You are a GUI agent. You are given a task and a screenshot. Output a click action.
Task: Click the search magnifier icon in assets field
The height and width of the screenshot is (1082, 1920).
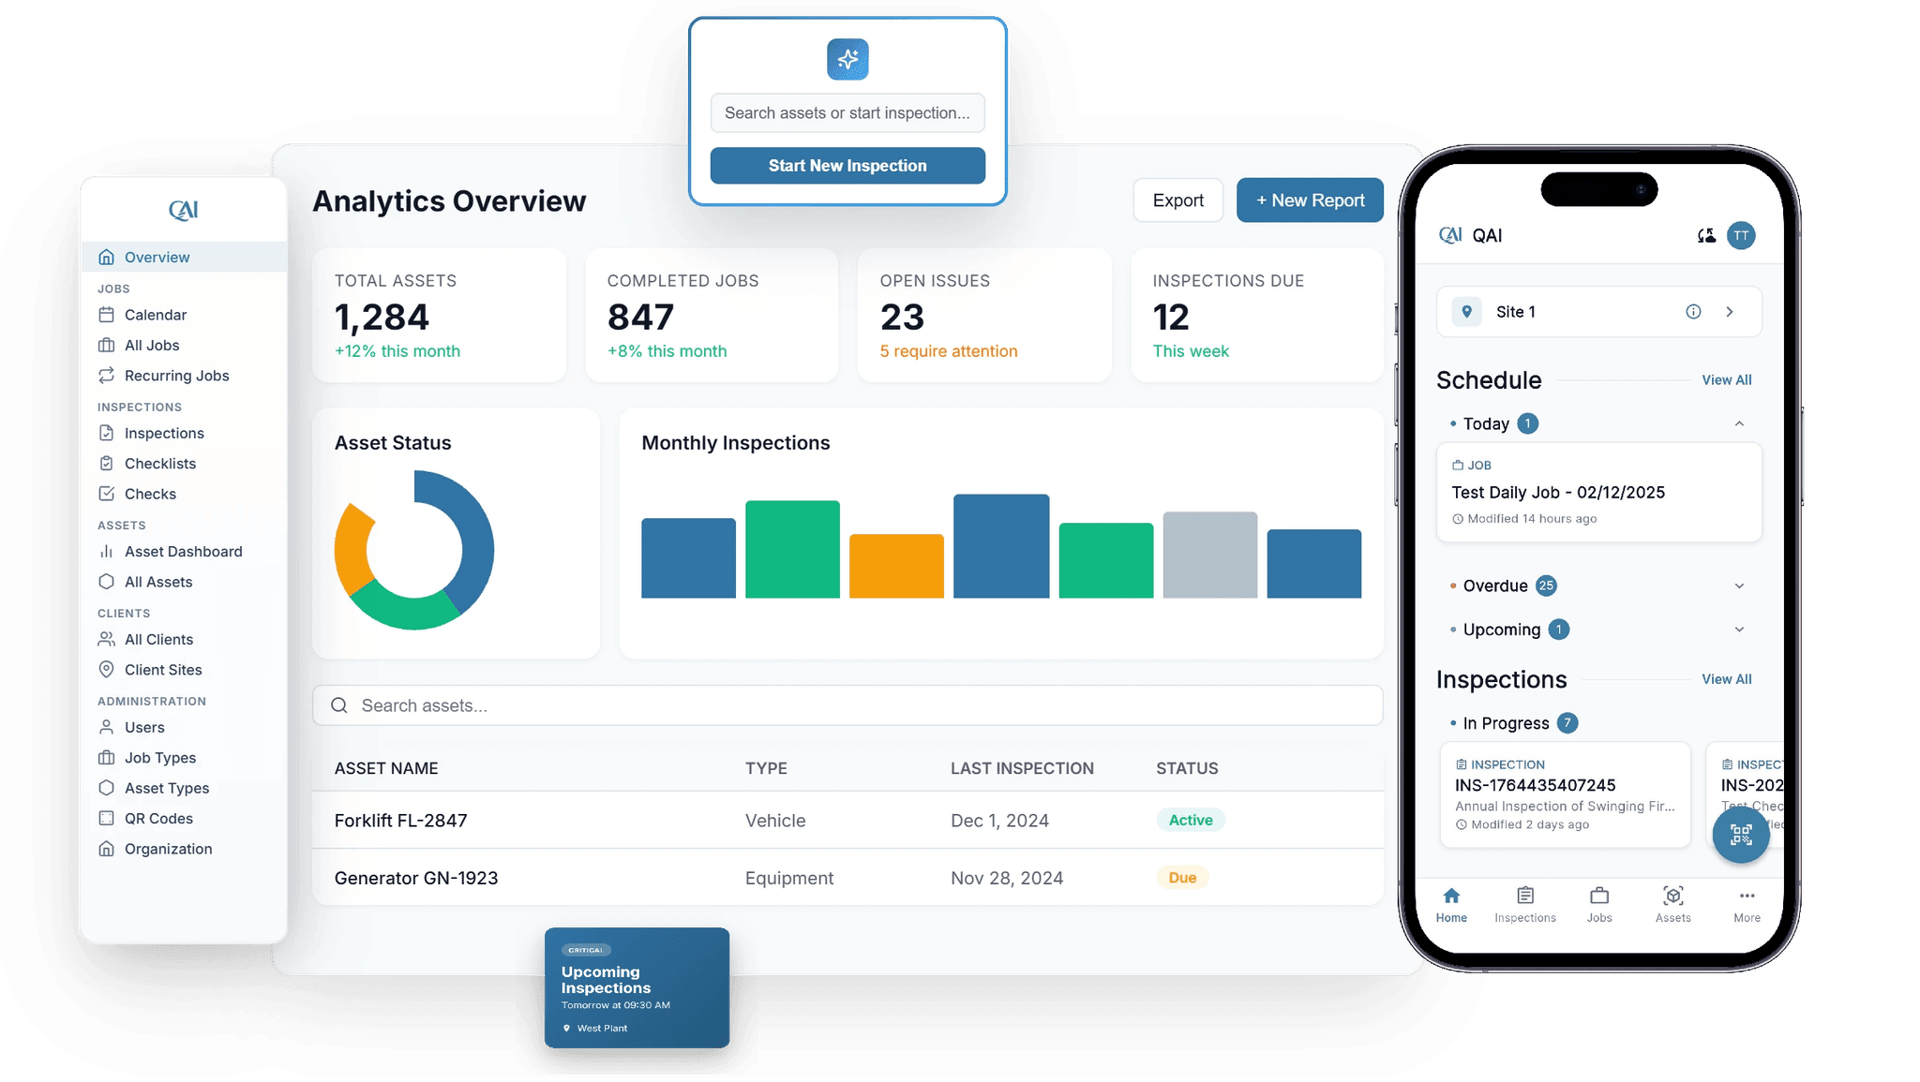[x=339, y=706]
